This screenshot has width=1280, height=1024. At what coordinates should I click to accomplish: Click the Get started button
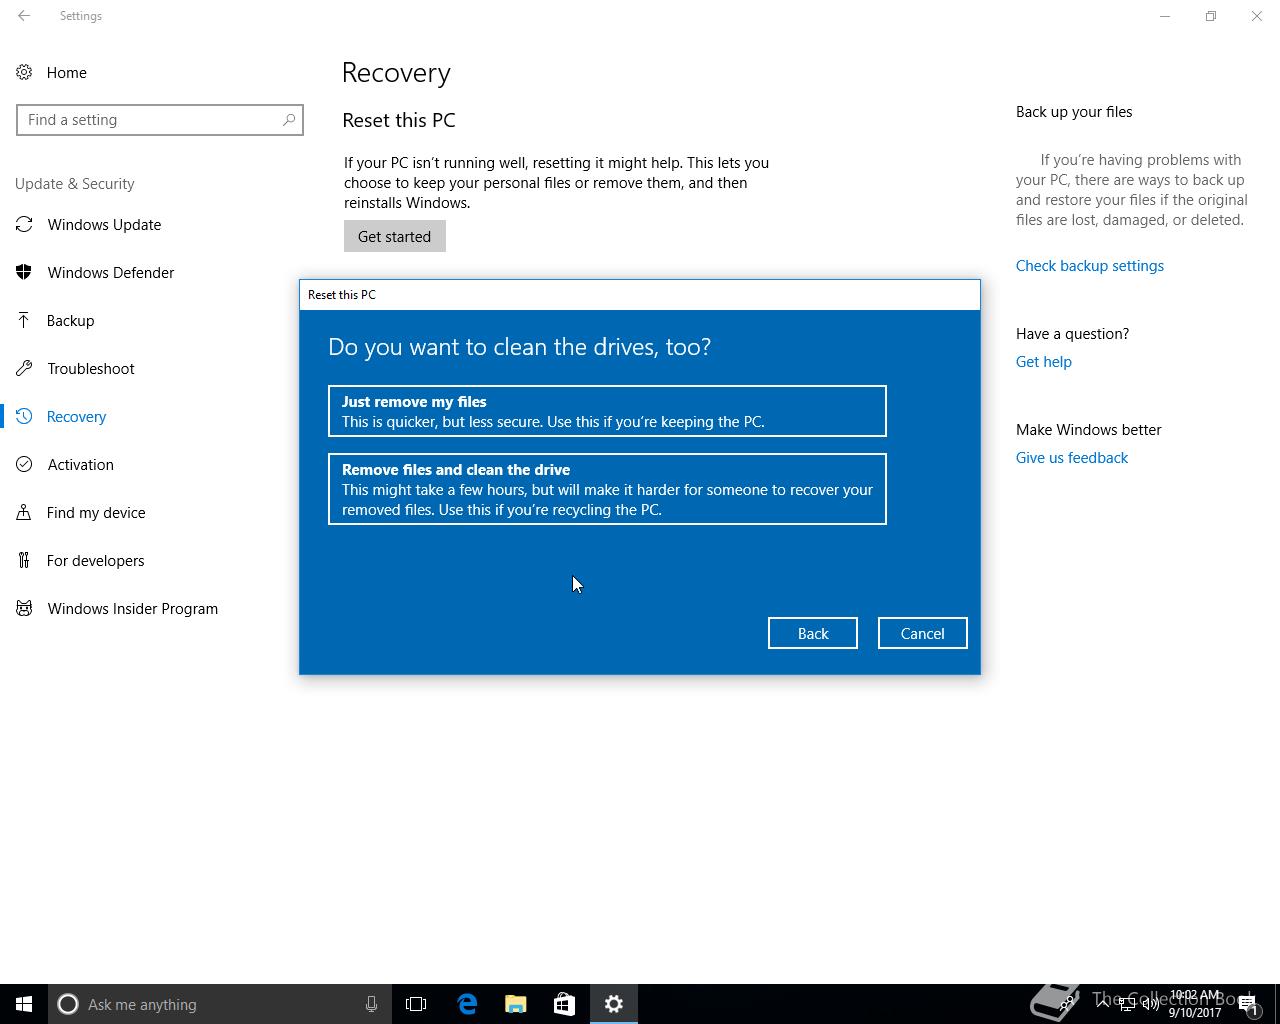(395, 236)
